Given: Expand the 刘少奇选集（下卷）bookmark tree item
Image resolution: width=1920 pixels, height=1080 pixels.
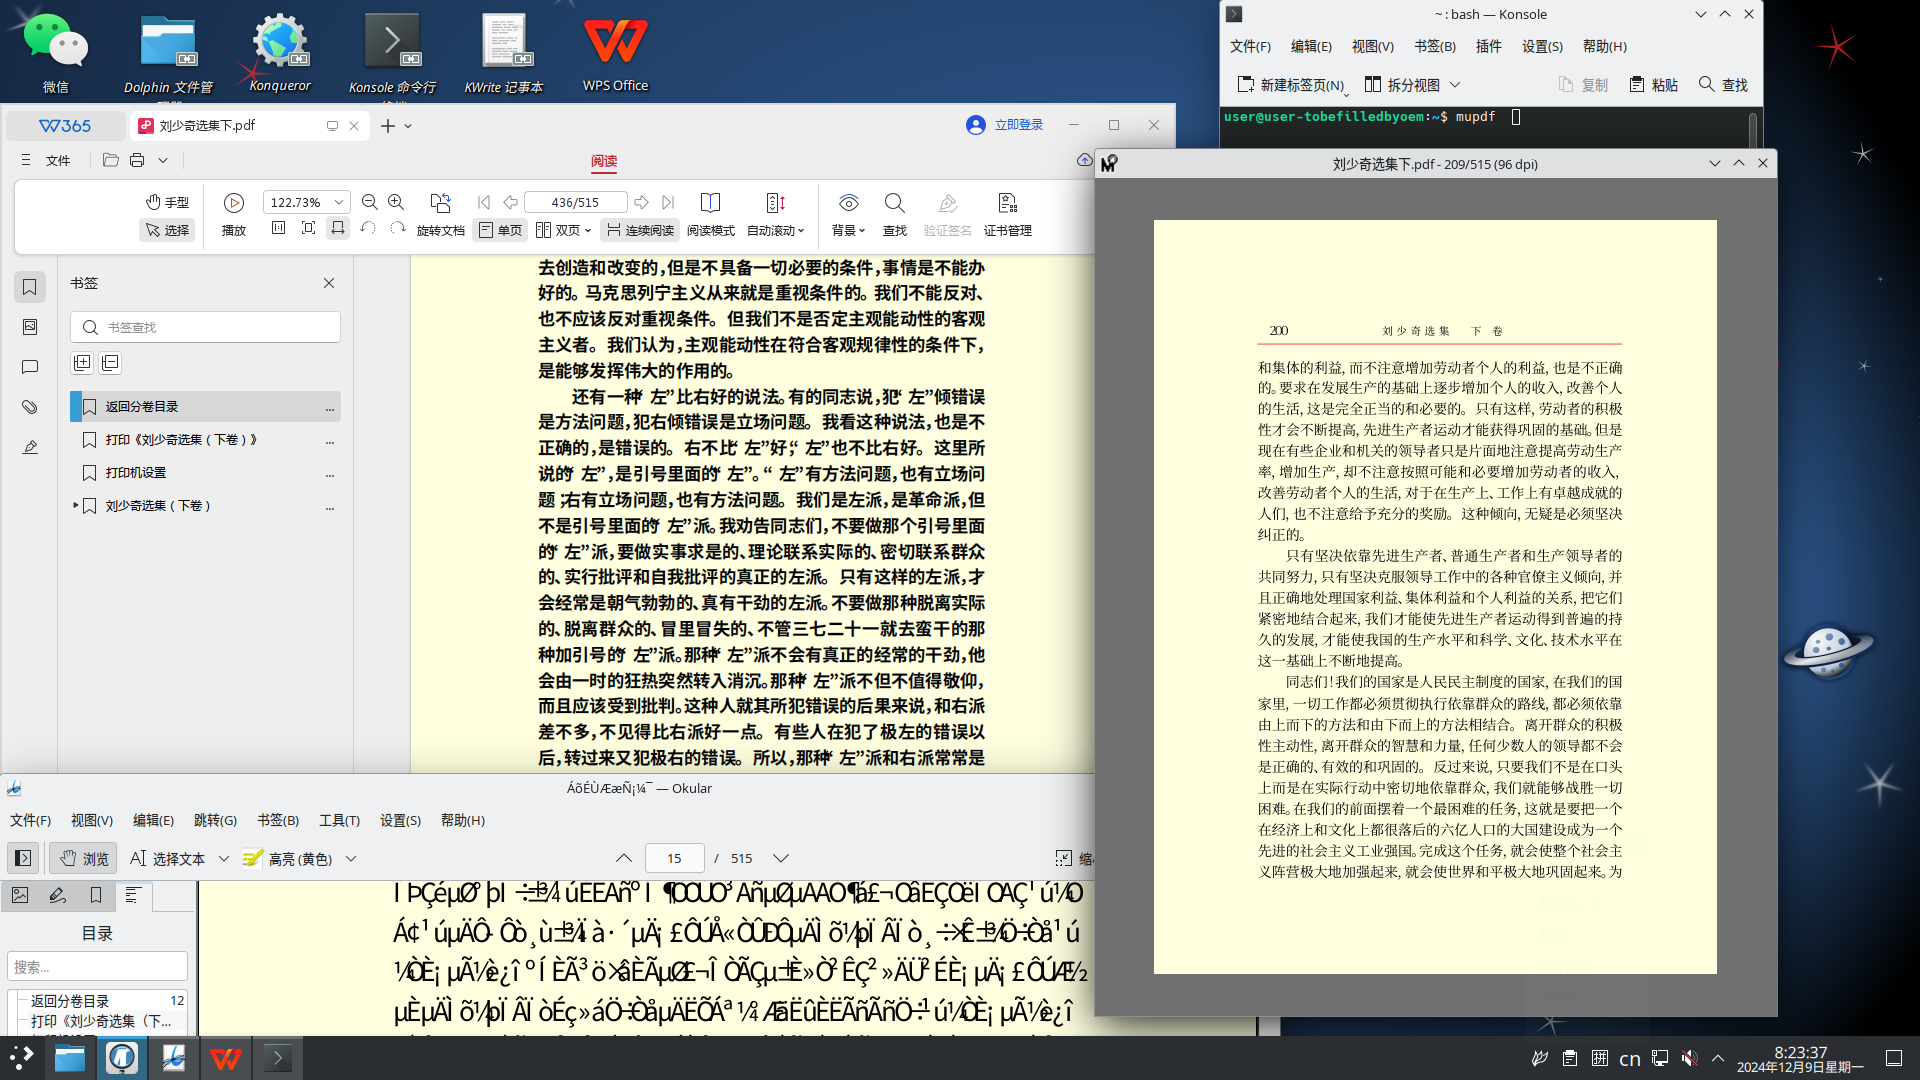Looking at the screenshot, I should click(76, 505).
